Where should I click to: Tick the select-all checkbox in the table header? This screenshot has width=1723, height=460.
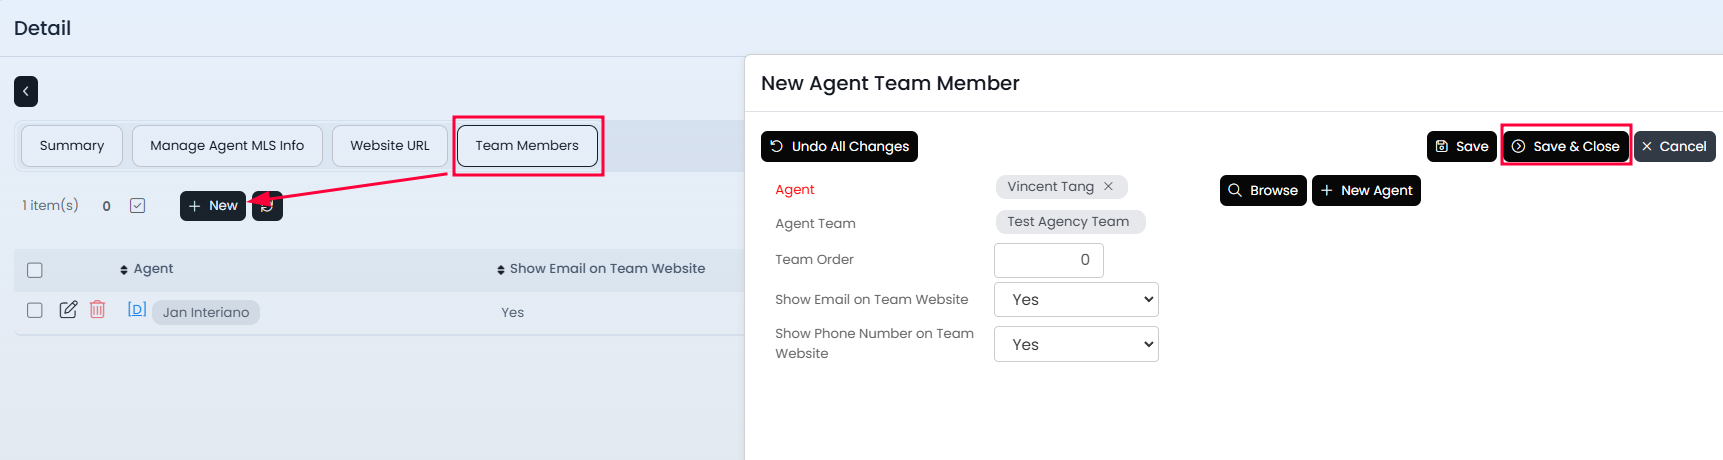(35, 270)
